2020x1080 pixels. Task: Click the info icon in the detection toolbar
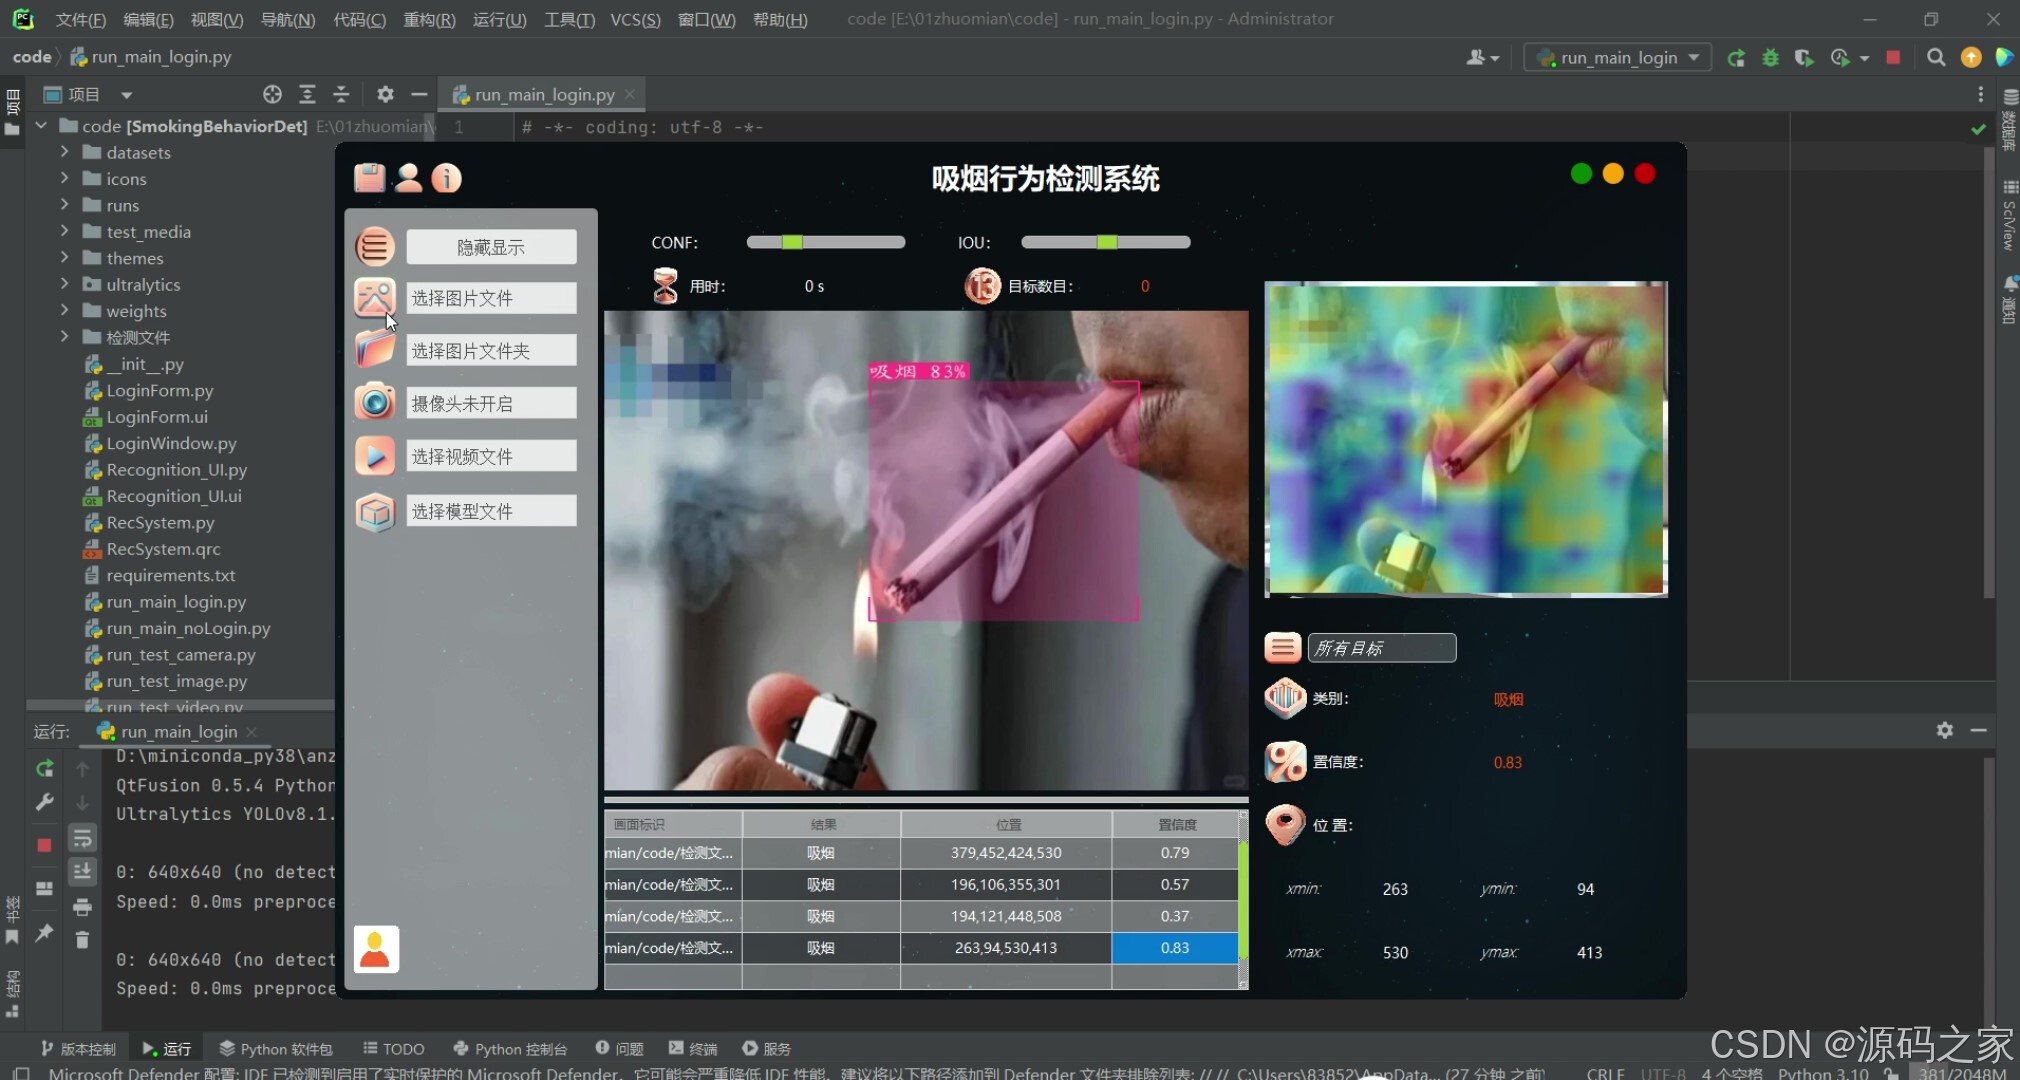point(446,178)
